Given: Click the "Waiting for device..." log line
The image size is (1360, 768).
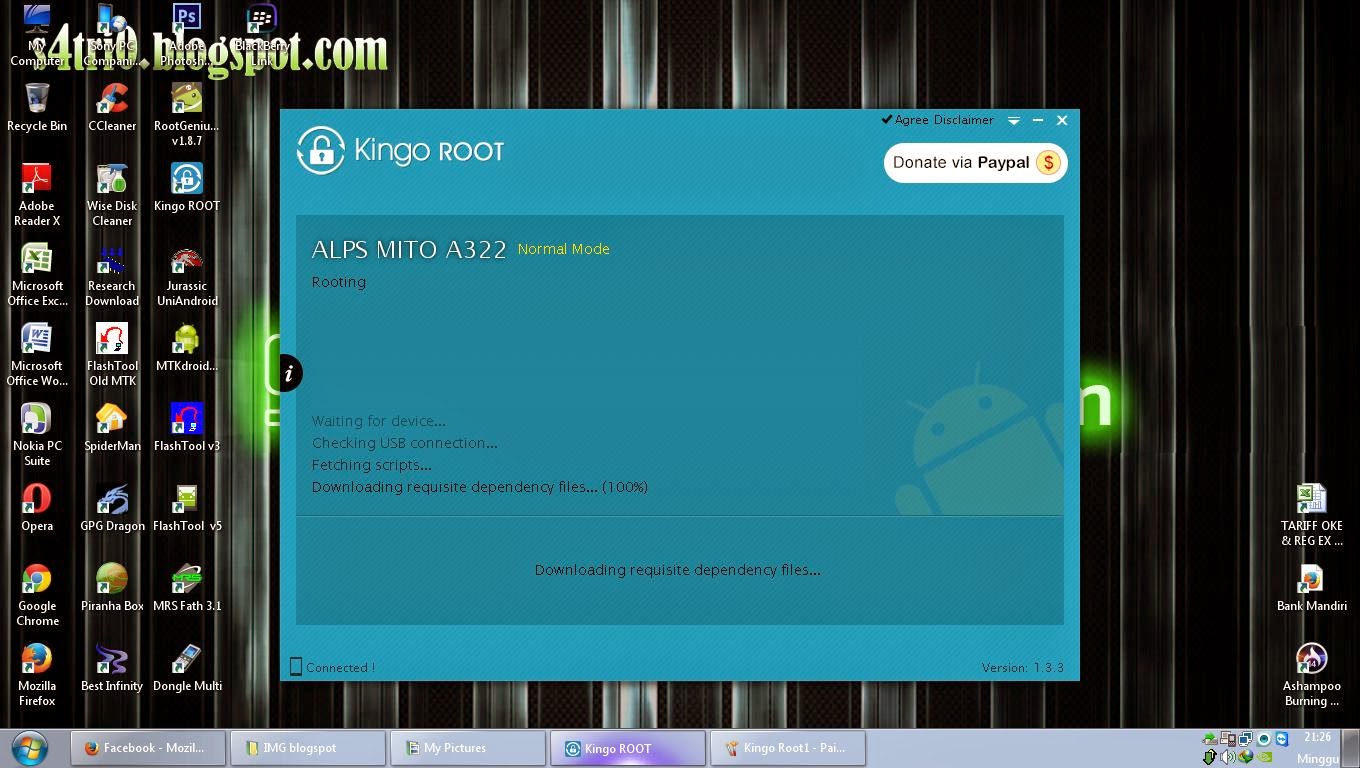Looking at the screenshot, I should pyautogui.click(x=378, y=421).
